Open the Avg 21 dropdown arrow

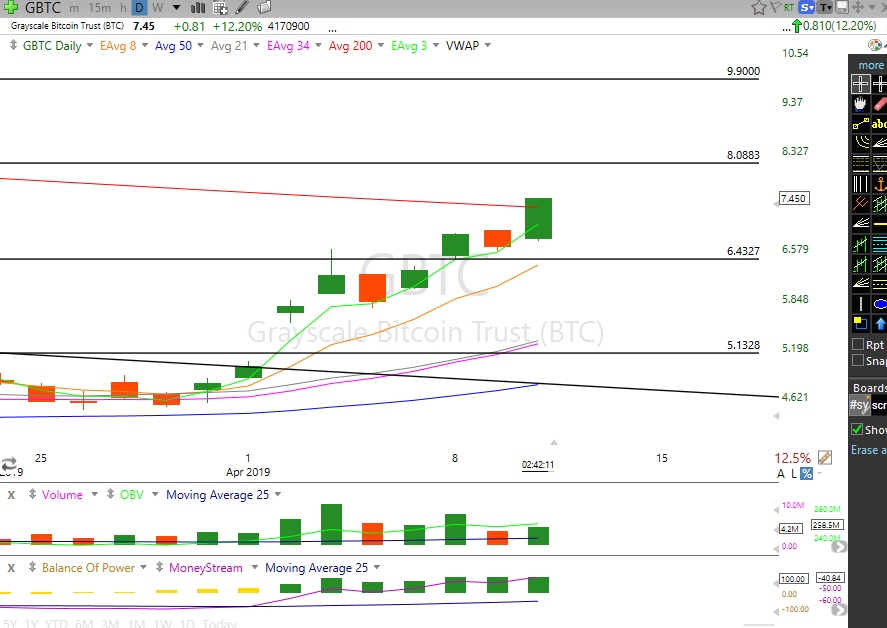pos(256,45)
